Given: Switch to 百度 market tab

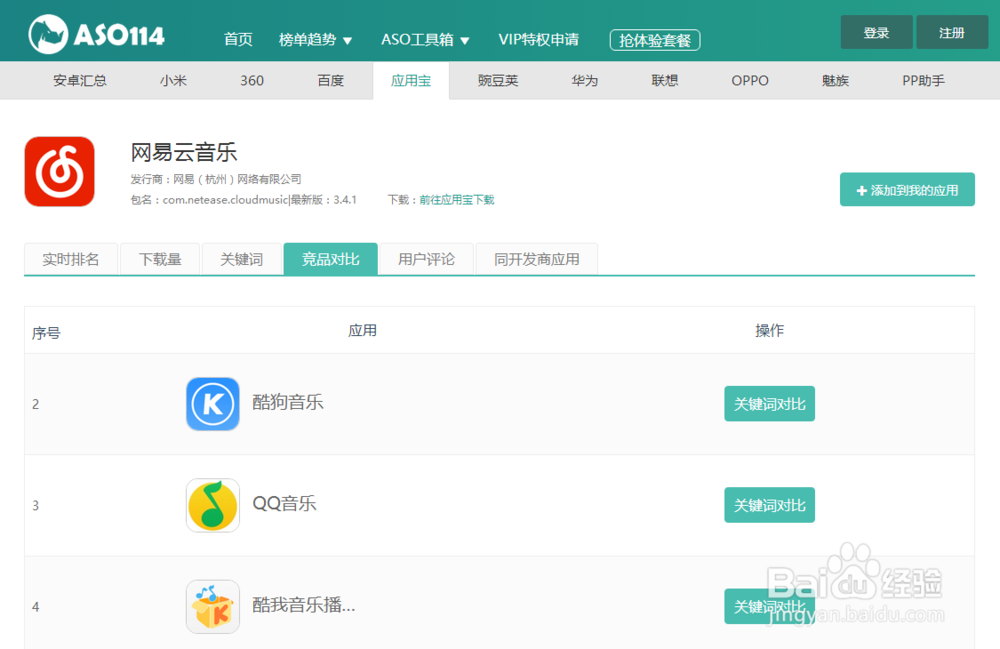Looking at the screenshot, I should point(330,80).
